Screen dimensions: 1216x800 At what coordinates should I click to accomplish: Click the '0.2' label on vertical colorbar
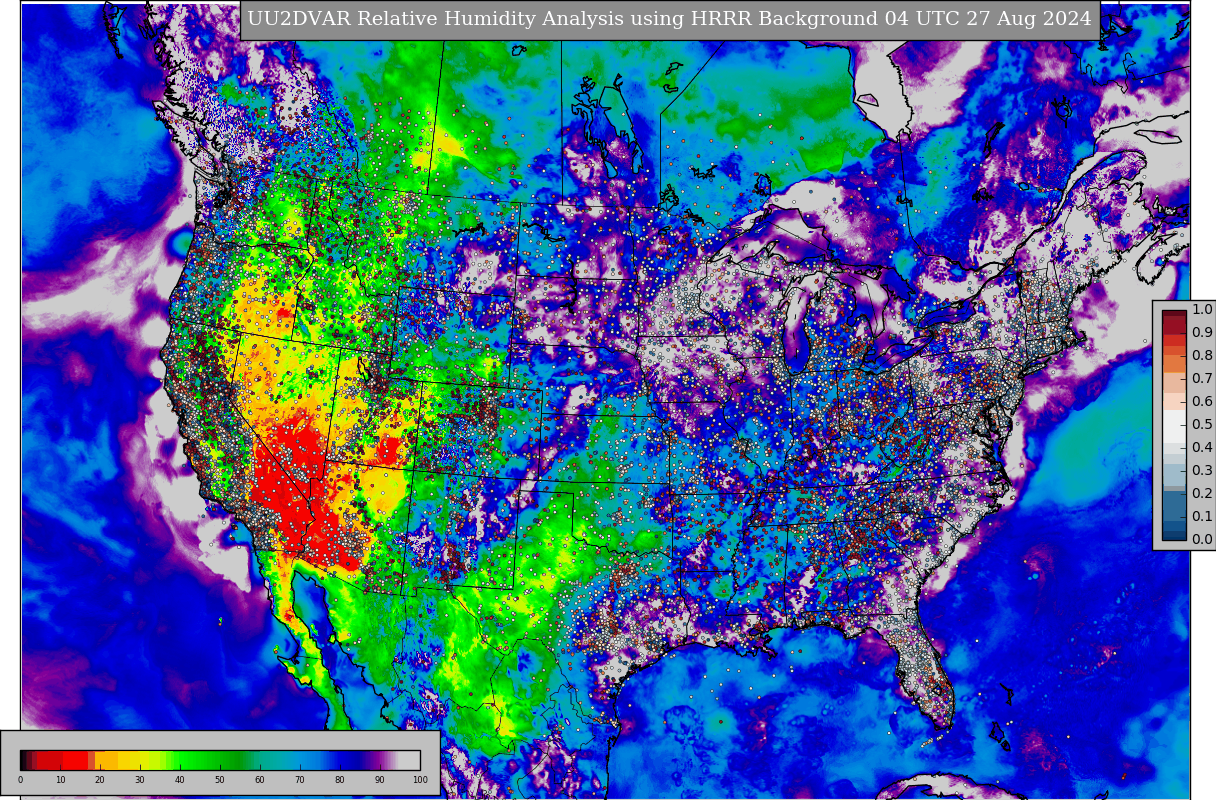tap(1202, 493)
